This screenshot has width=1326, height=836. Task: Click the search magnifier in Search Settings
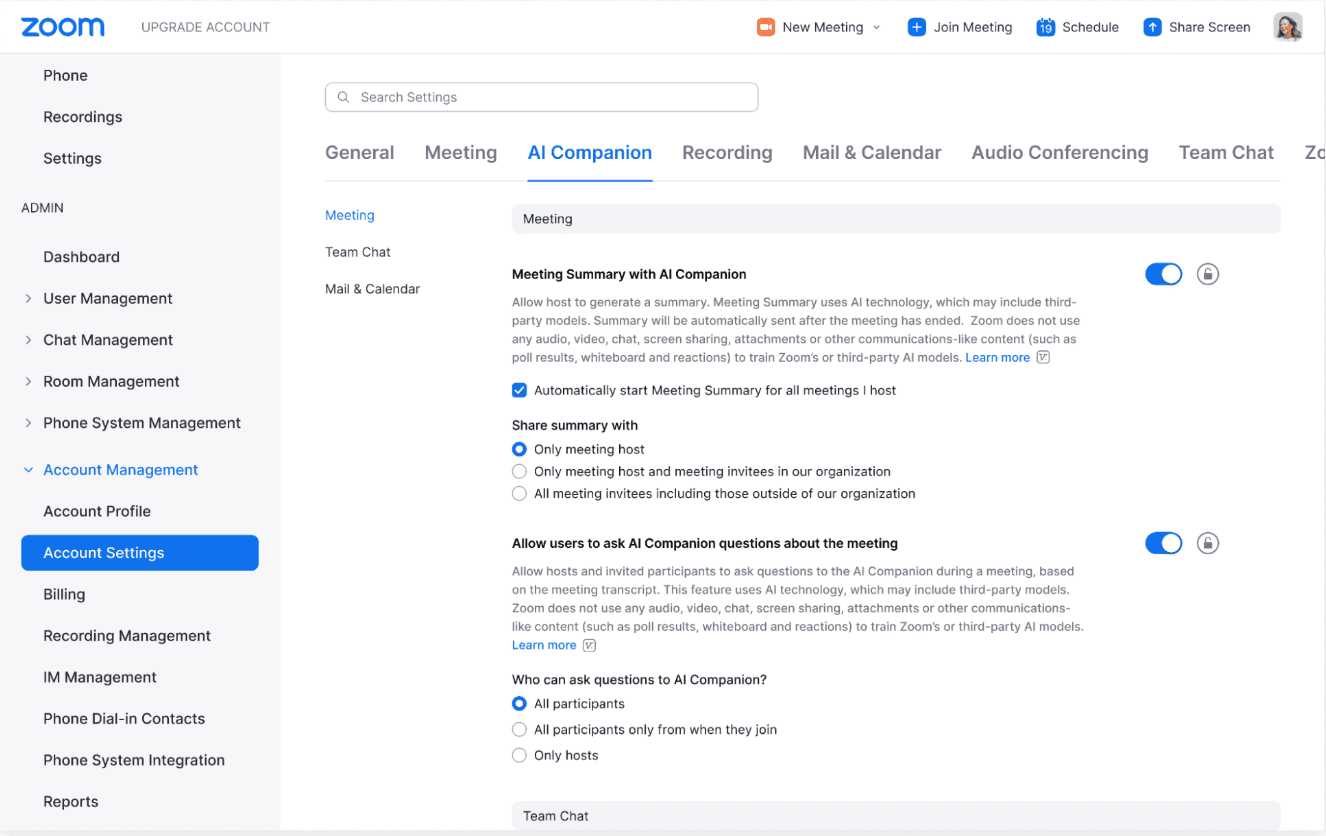coord(343,97)
